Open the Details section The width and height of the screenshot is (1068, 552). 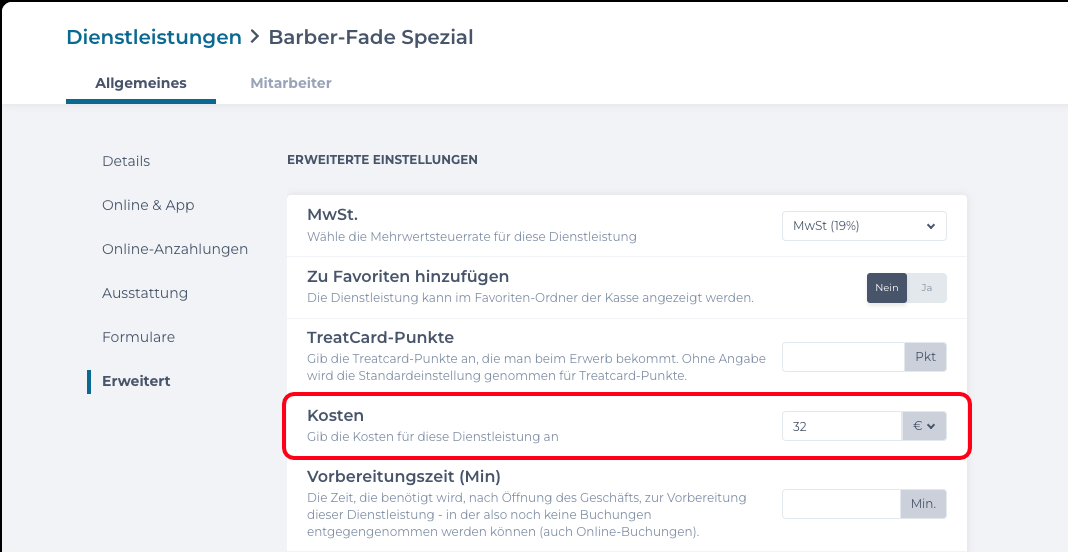click(126, 161)
